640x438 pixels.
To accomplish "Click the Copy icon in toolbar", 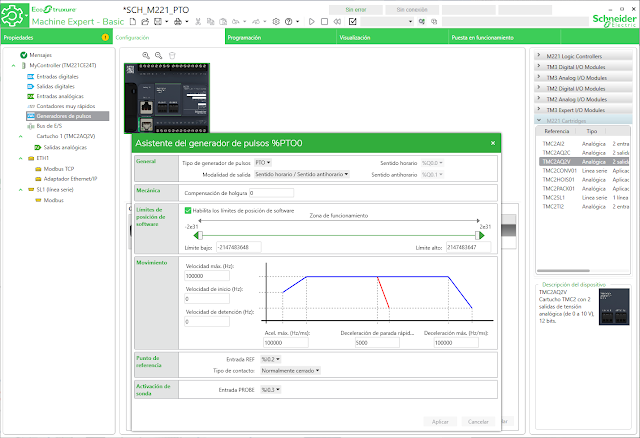I will point(210,22).
